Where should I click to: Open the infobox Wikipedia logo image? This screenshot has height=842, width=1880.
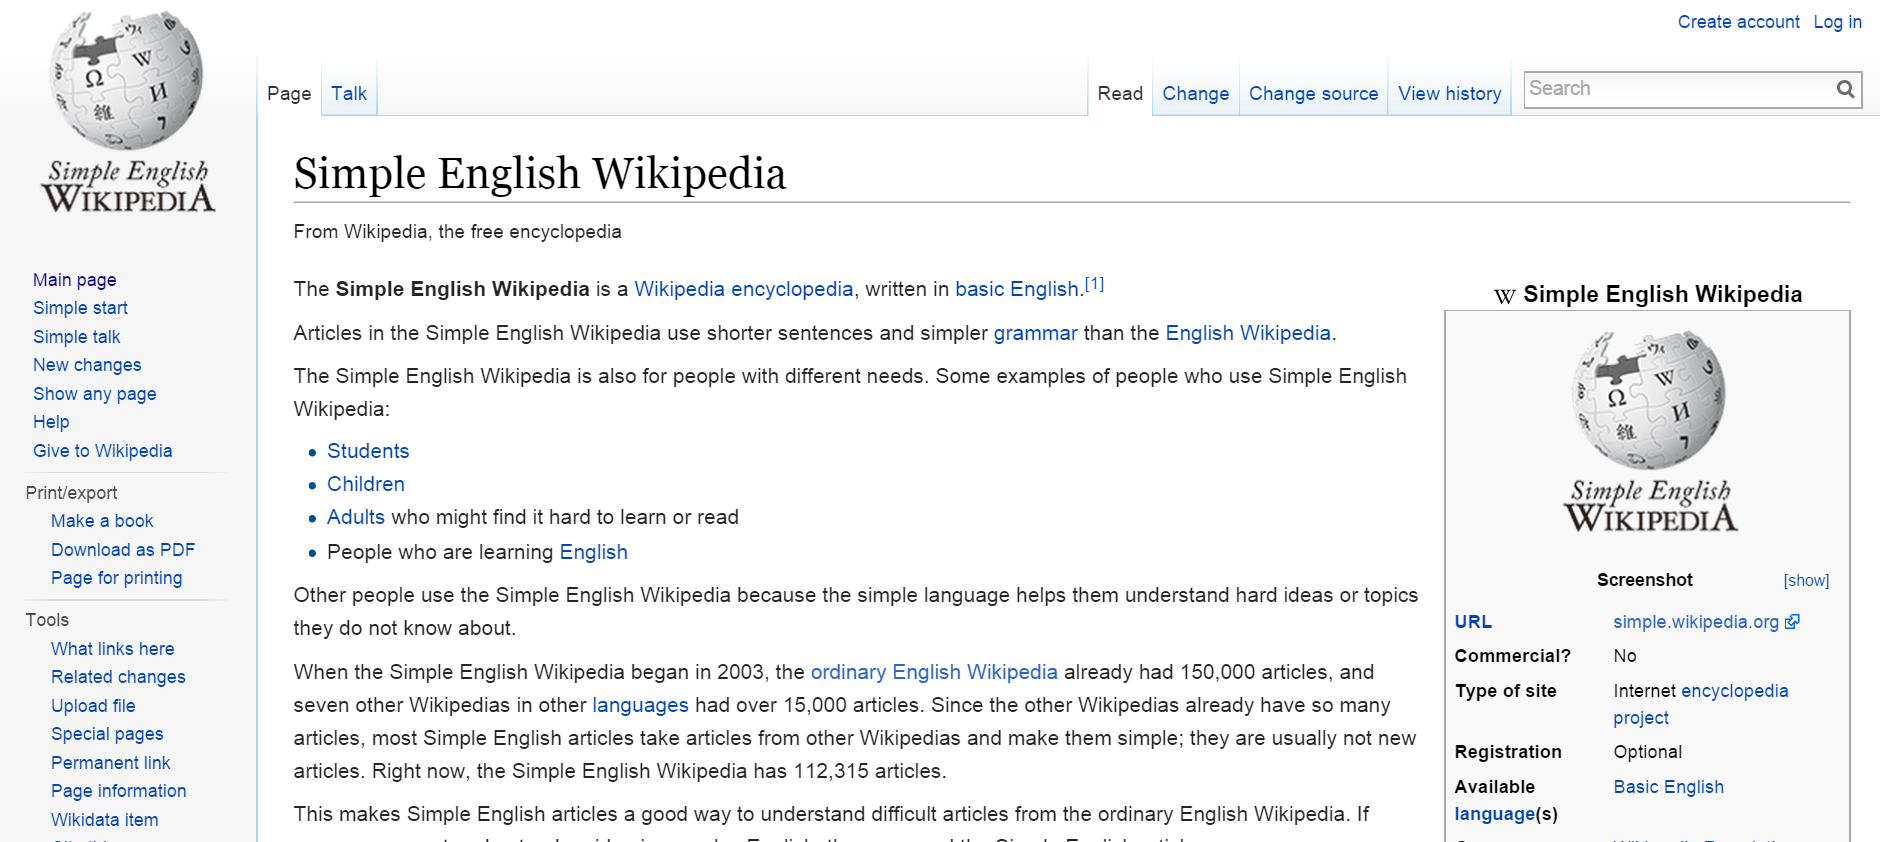pyautogui.click(x=1650, y=431)
